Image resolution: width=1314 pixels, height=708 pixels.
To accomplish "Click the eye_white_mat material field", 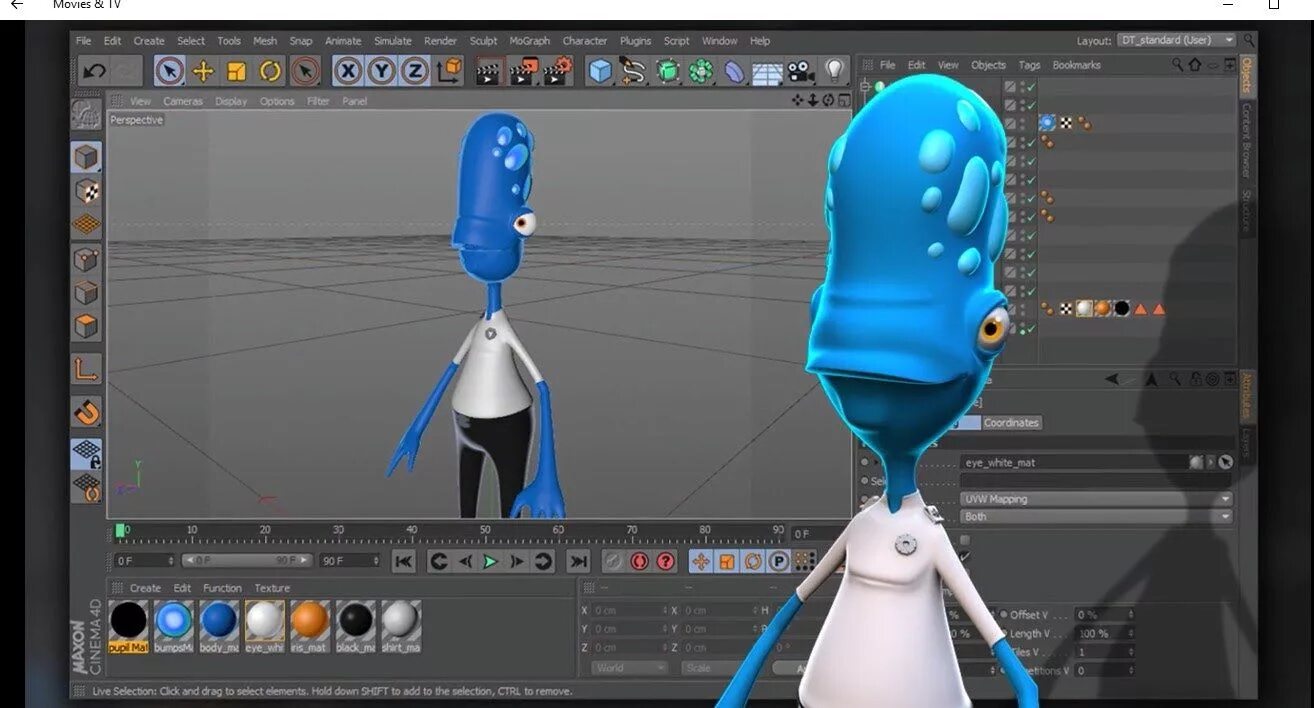I will click(x=1073, y=463).
